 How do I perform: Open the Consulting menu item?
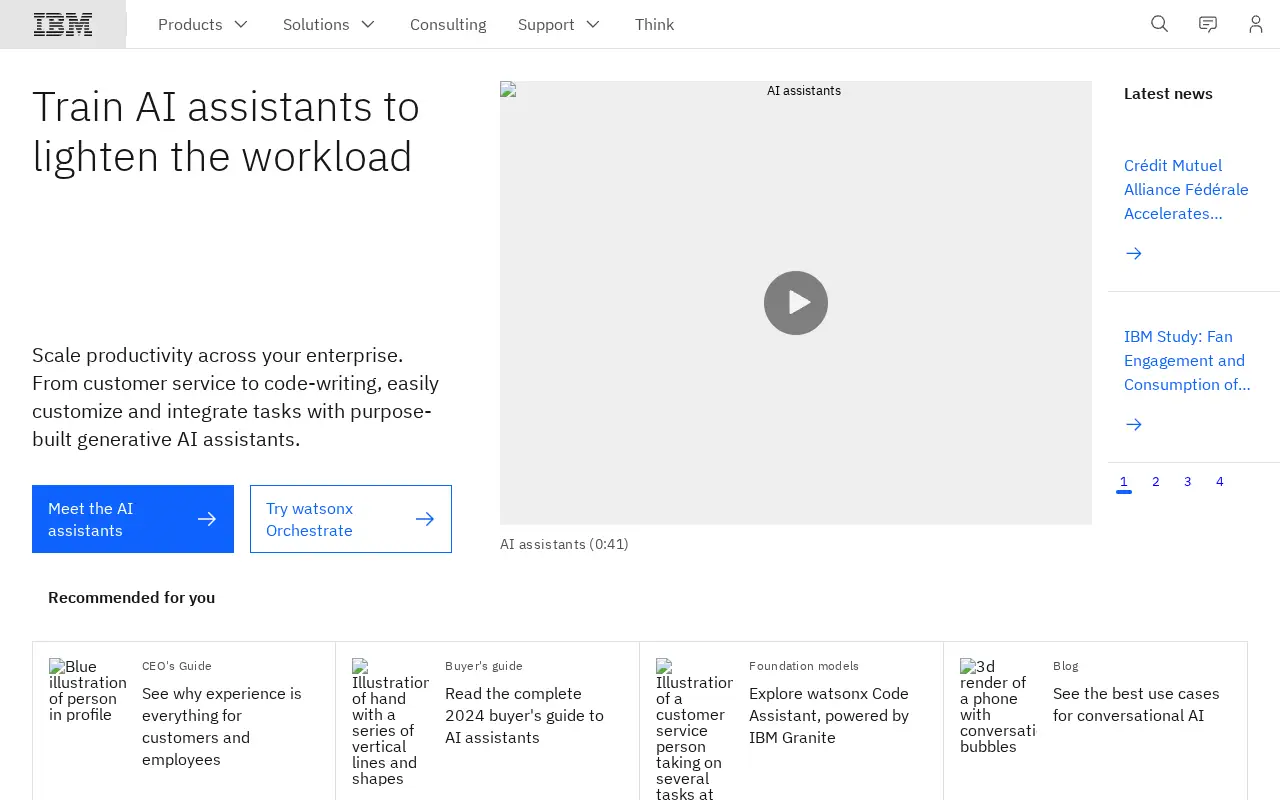(x=448, y=24)
